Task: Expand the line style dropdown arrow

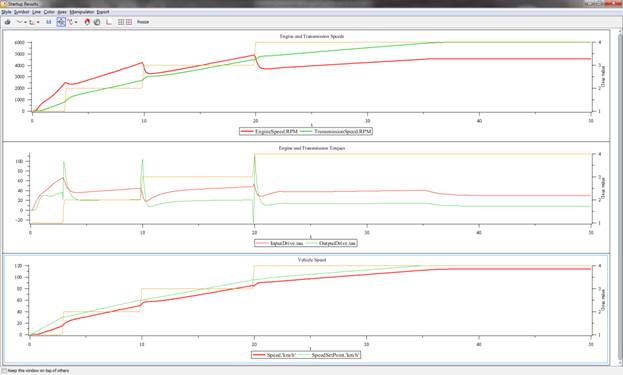Action: (25, 22)
